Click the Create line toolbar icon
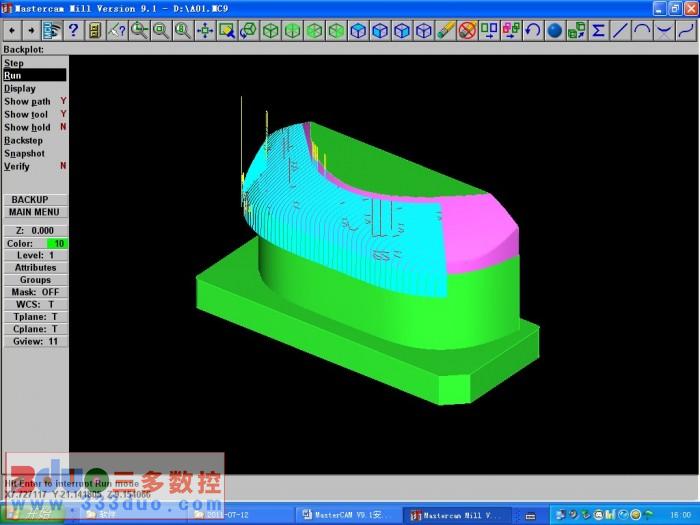 (x=621, y=30)
